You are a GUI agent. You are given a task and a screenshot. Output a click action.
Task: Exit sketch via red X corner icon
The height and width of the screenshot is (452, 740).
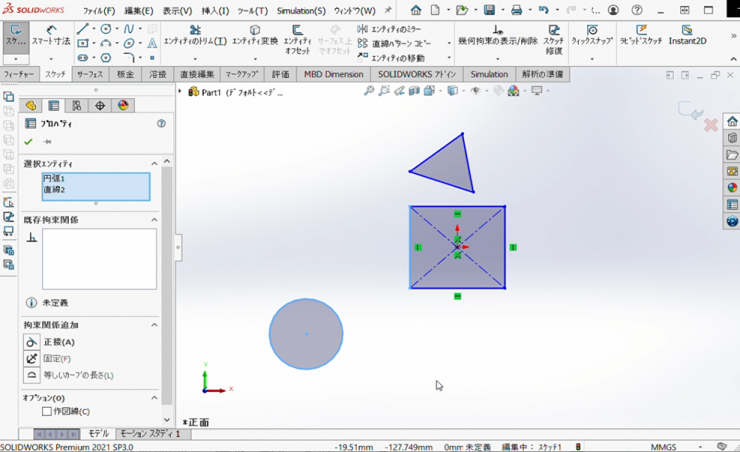711,125
